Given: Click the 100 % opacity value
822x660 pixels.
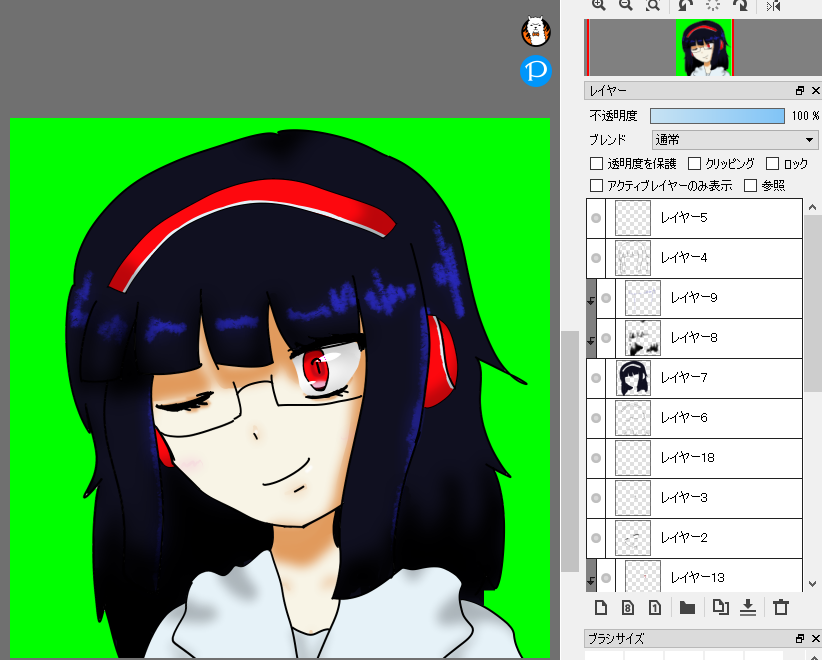Looking at the screenshot, I should pyautogui.click(x=805, y=116).
